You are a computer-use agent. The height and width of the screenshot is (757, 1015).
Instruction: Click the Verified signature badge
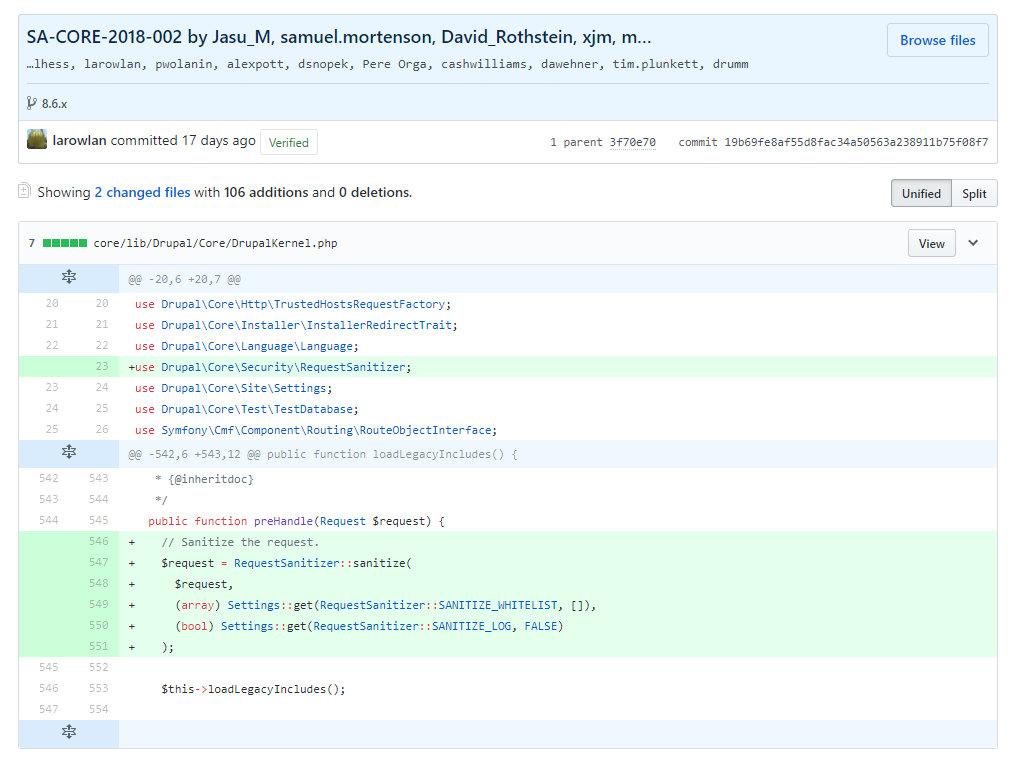(x=288, y=142)
